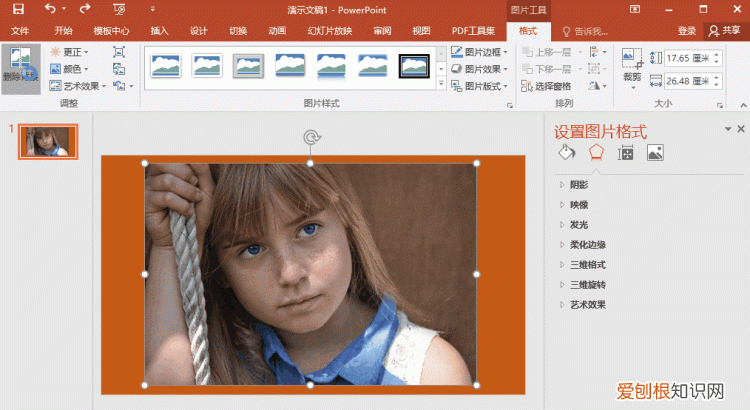Screen dimensions: 750x410
Task: Choose the black double-frame picture style
Action: 414,66
